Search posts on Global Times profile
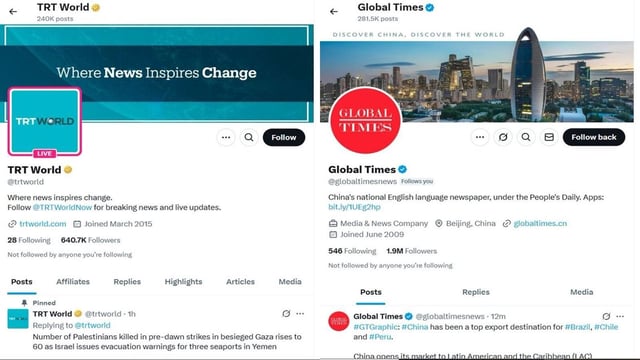The height and width of the screenshot is (360, 640). tap(526, 137)
